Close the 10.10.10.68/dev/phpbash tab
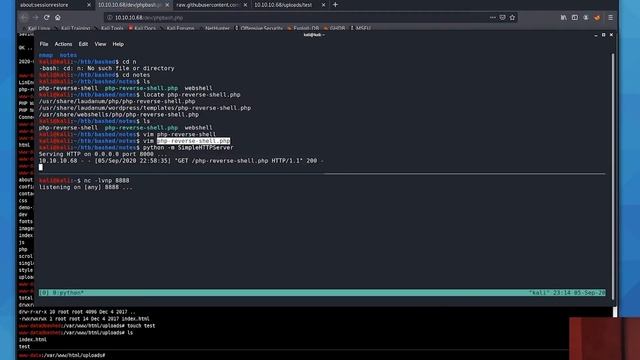Screen dimensions: 640x360 tap(167, 5)
